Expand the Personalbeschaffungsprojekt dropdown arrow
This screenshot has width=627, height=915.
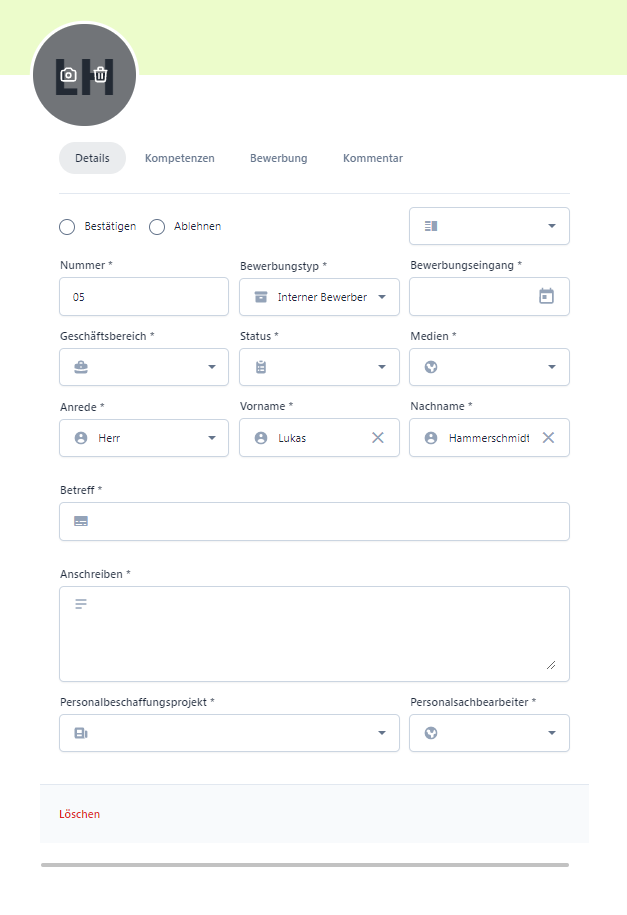[382, 733]
